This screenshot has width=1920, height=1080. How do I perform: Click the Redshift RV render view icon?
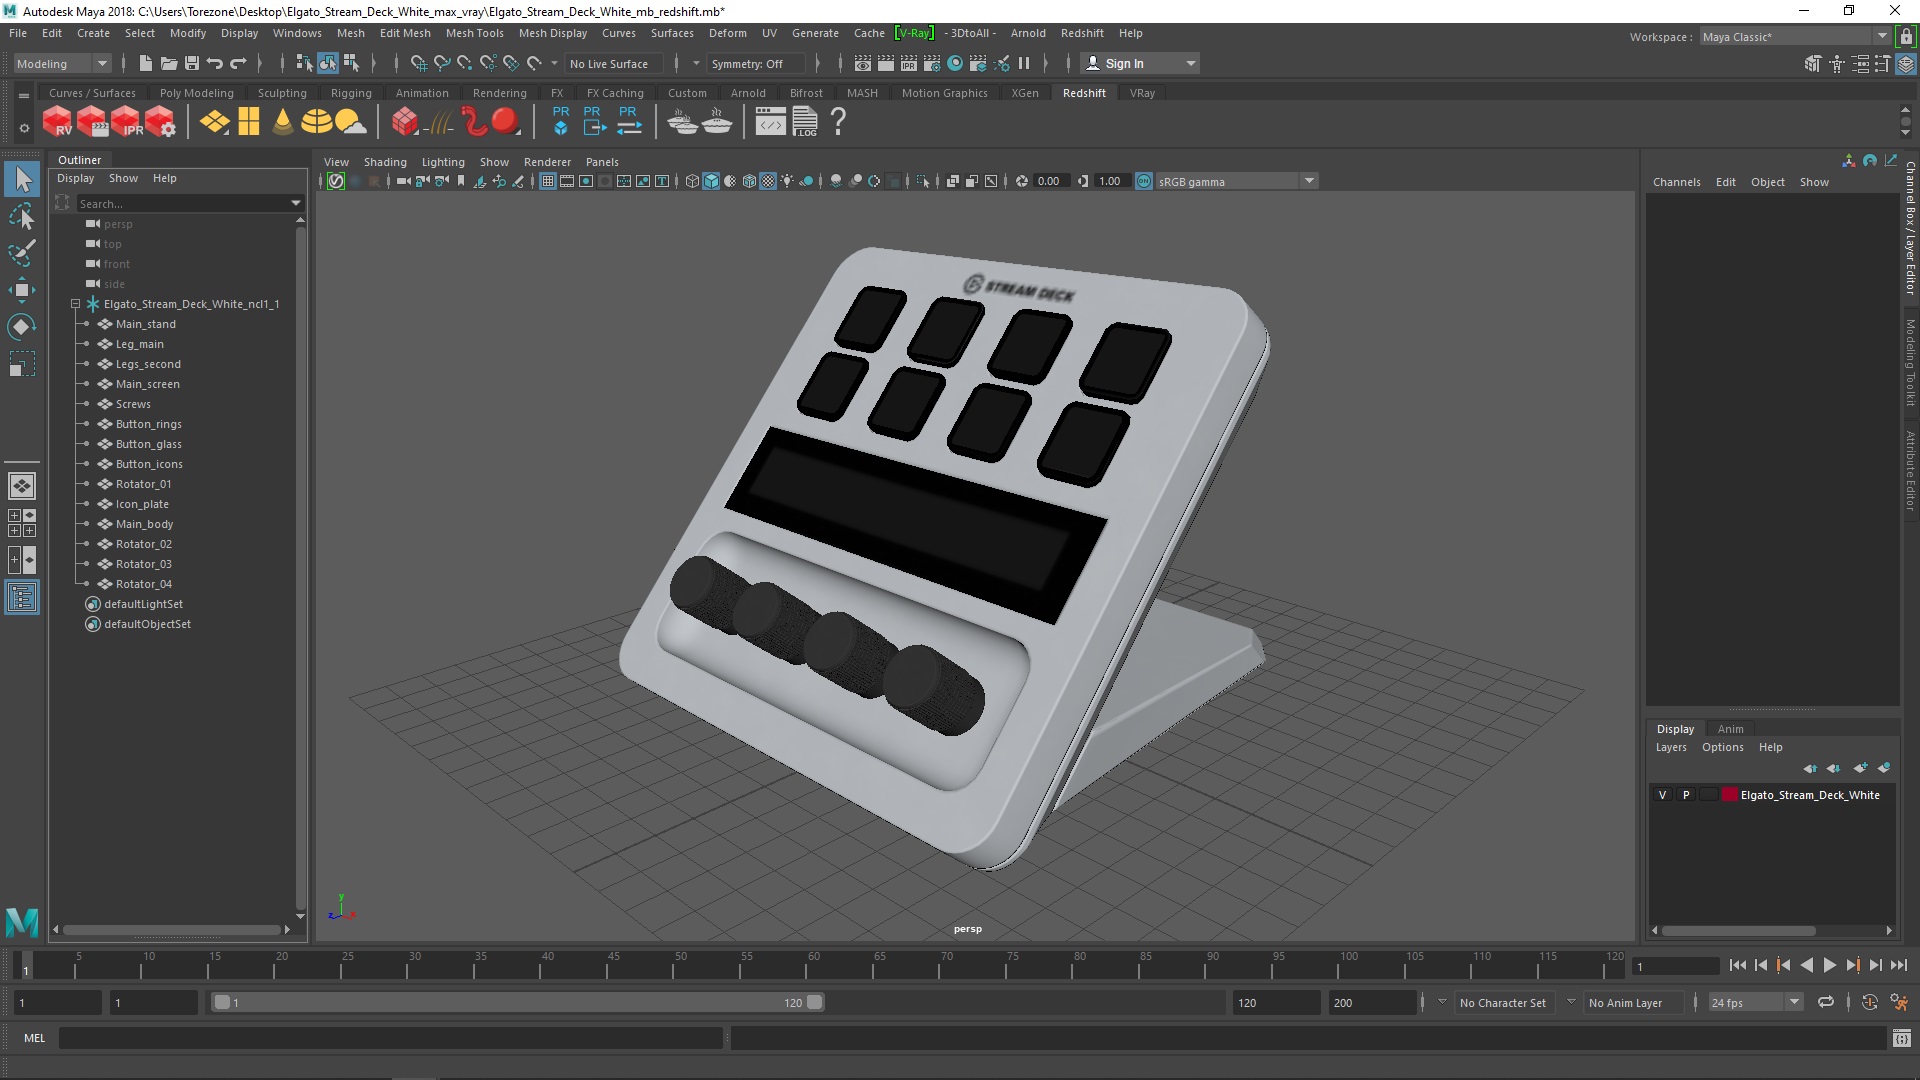(x=57, y=122)
